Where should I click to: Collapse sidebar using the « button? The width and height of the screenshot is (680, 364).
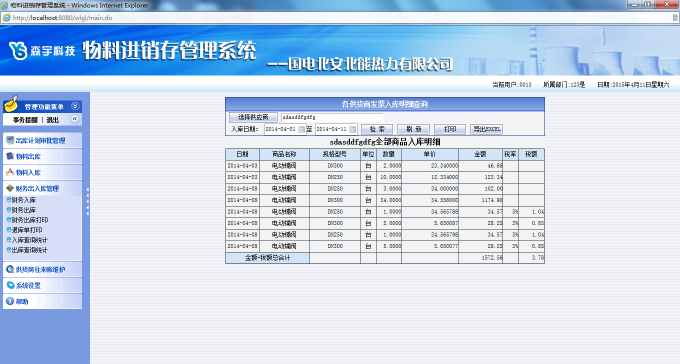(x=75, y=118)
